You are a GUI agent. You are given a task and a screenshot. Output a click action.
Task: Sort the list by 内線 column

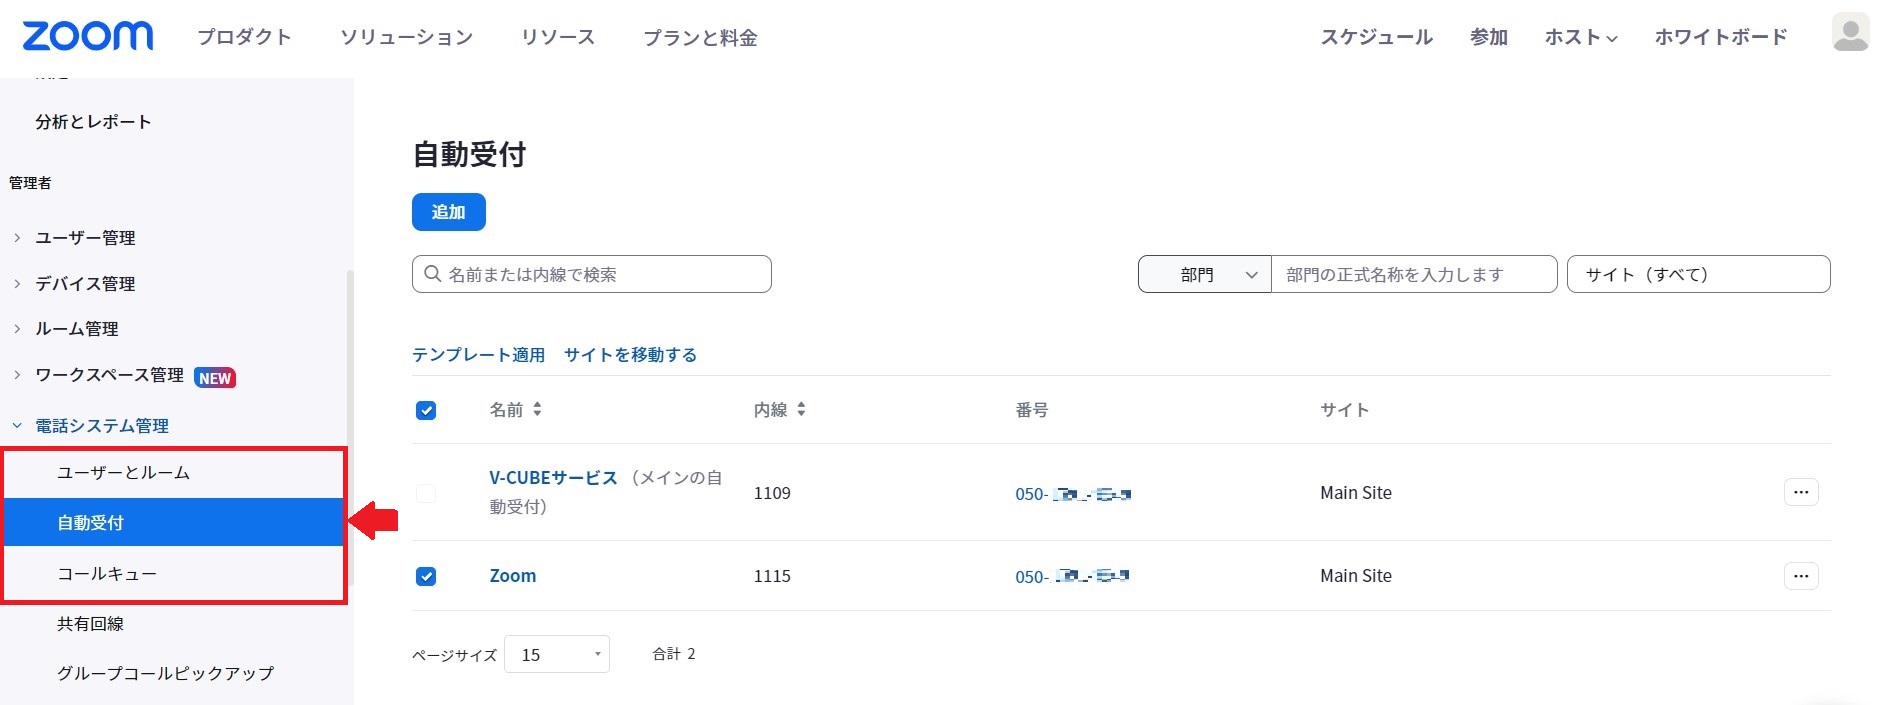click(x=801, y=410)
